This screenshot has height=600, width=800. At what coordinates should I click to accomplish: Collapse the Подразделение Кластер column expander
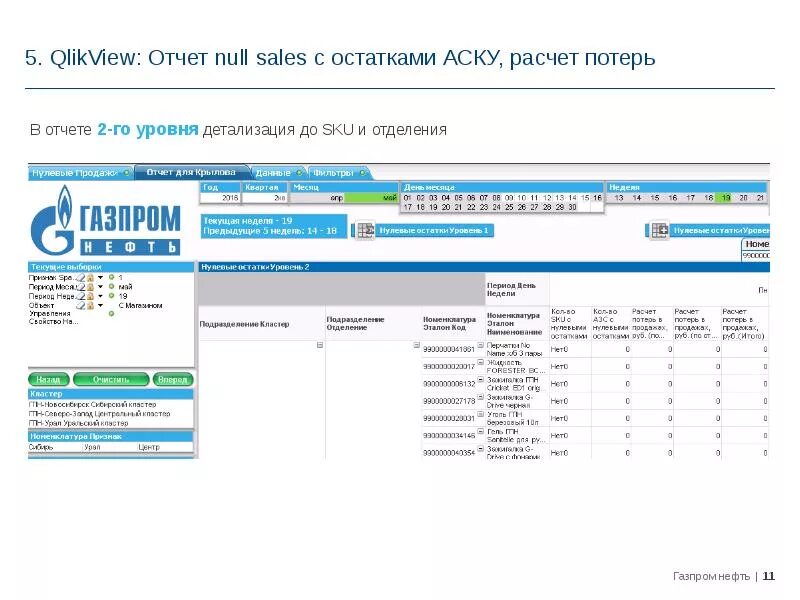(x=320, y=345)
